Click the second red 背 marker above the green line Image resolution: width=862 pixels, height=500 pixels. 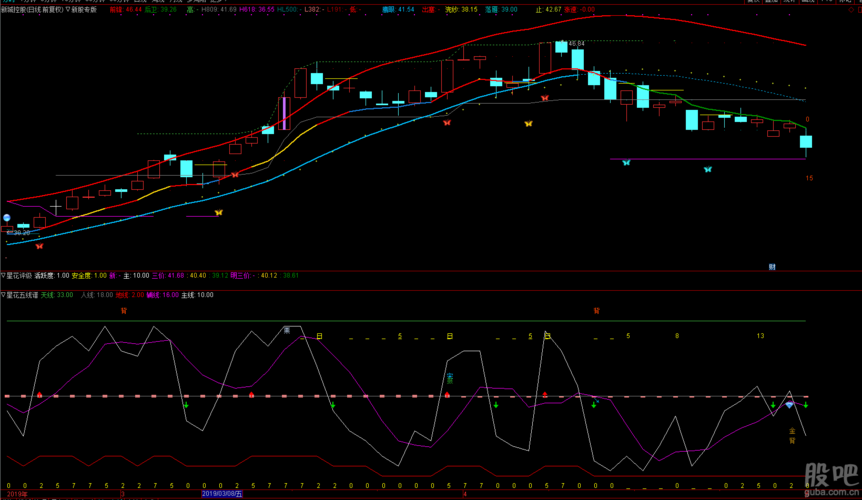[596, 311]
